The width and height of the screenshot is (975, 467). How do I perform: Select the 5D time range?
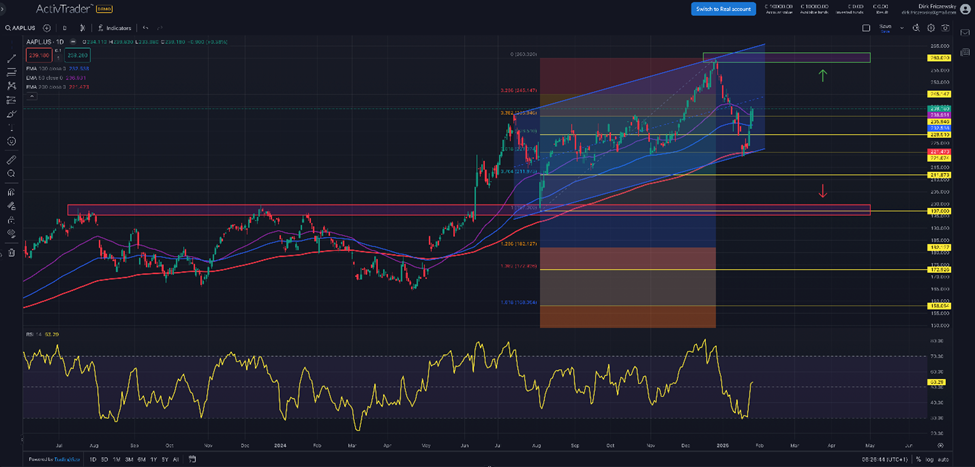point(104,459)
